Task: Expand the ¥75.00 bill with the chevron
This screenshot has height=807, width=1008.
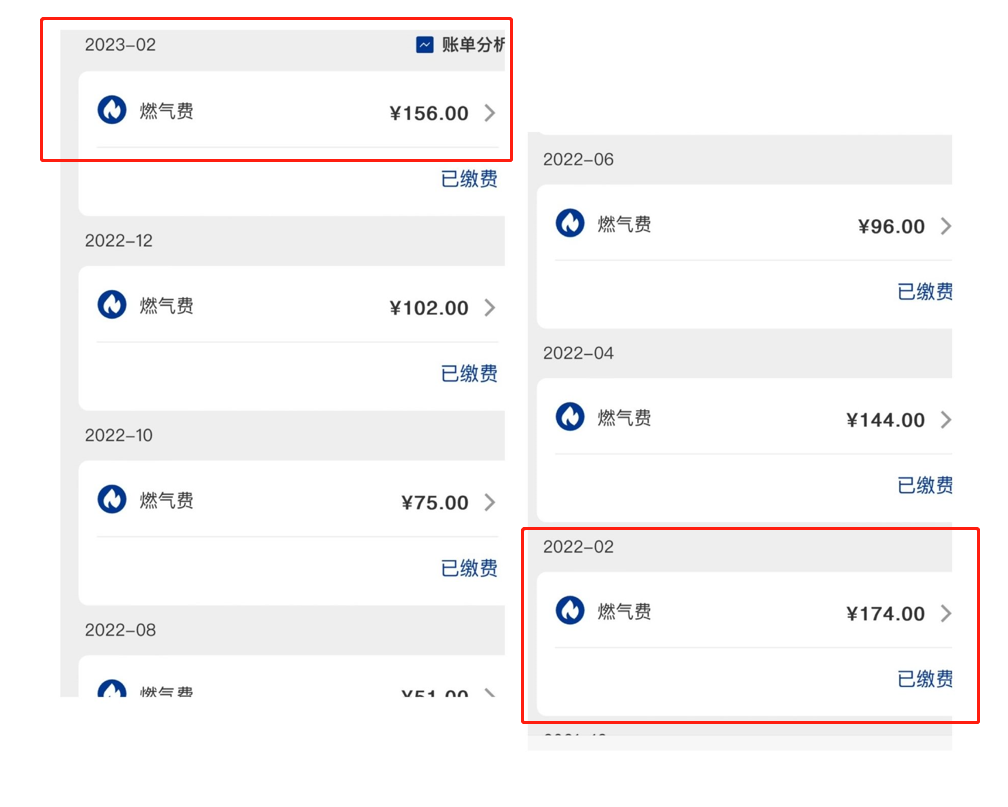Action: coord(490,502)
